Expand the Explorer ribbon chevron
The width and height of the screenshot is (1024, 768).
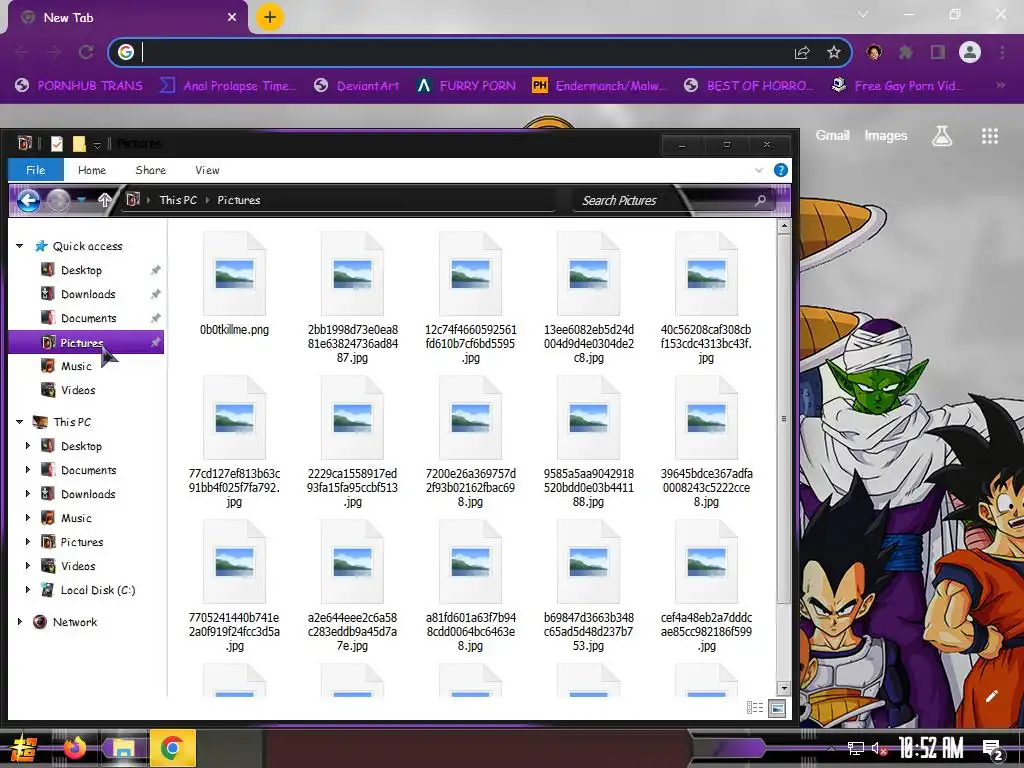pyautogui.click(x=758, y=170)
